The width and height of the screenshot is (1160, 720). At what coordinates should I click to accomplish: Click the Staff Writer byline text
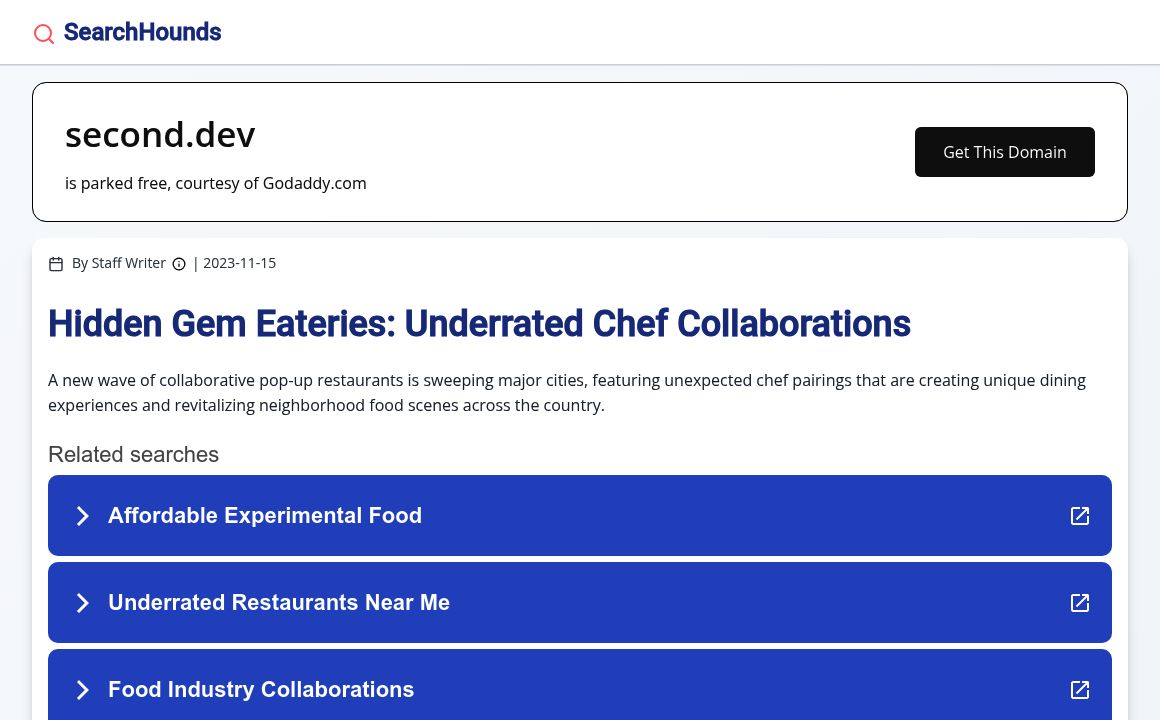pyautogui.click(x=119, y=263)
